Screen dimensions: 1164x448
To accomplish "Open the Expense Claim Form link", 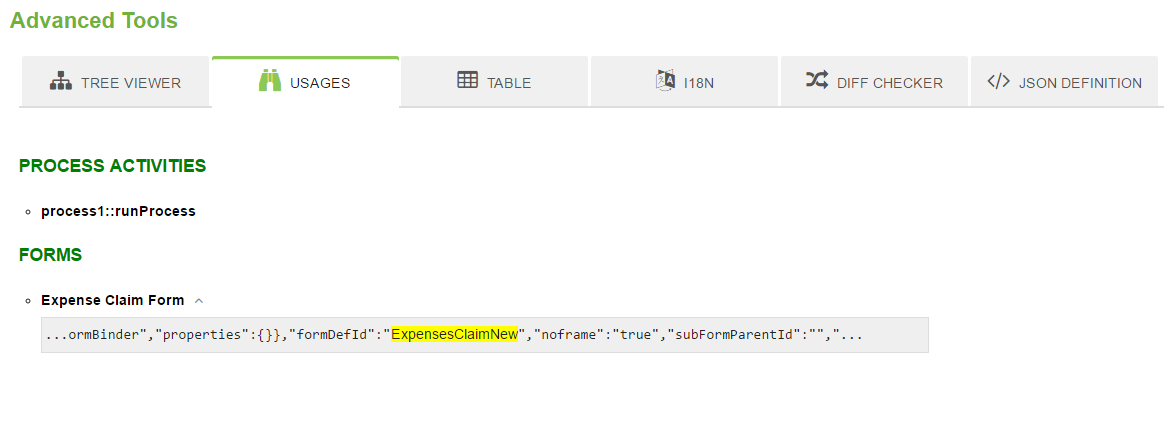I will [112, 300].
